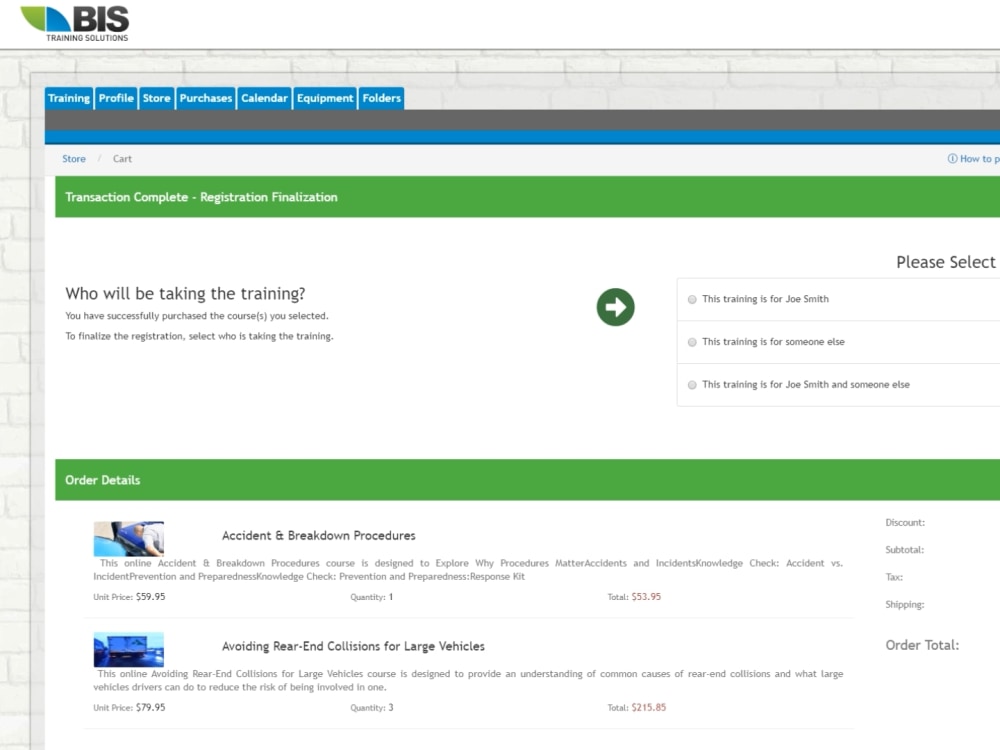The image size is (1000, 750).
Task: Click the $59.95 unit price
Action: coord(151,597)
